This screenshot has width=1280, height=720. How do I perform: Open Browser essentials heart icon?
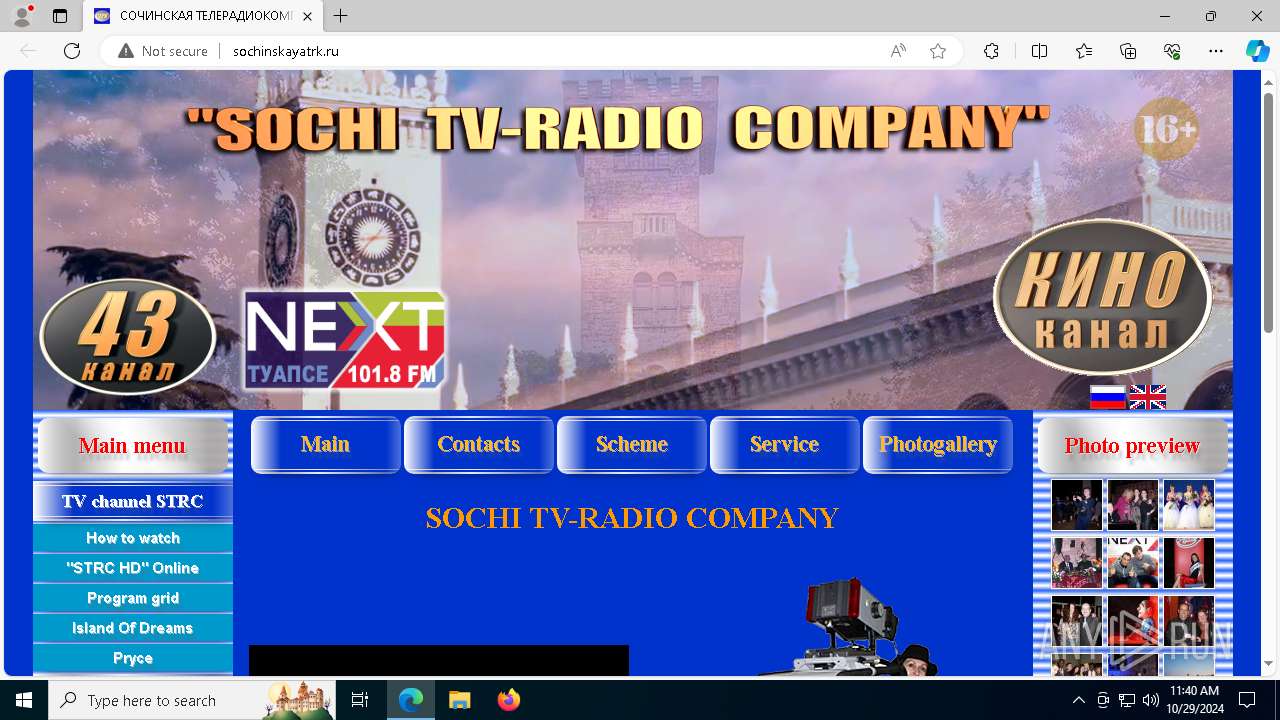tap(1172, 51)
